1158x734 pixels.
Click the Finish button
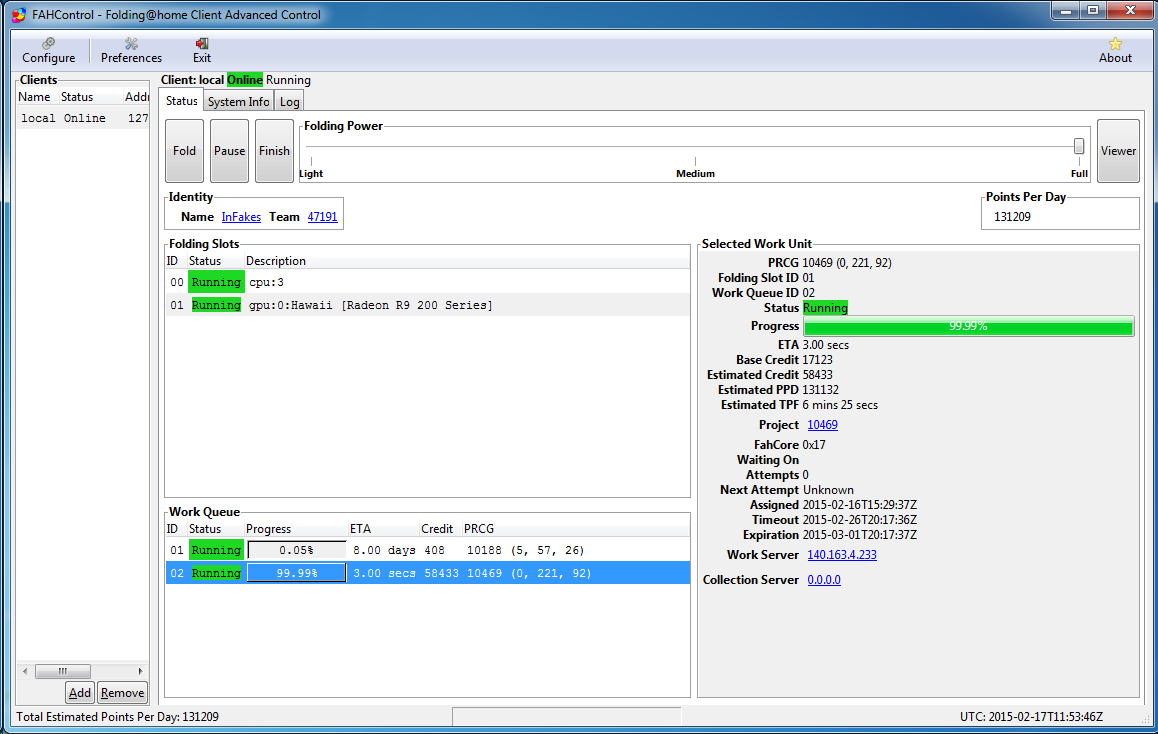[x=274, y=151]
